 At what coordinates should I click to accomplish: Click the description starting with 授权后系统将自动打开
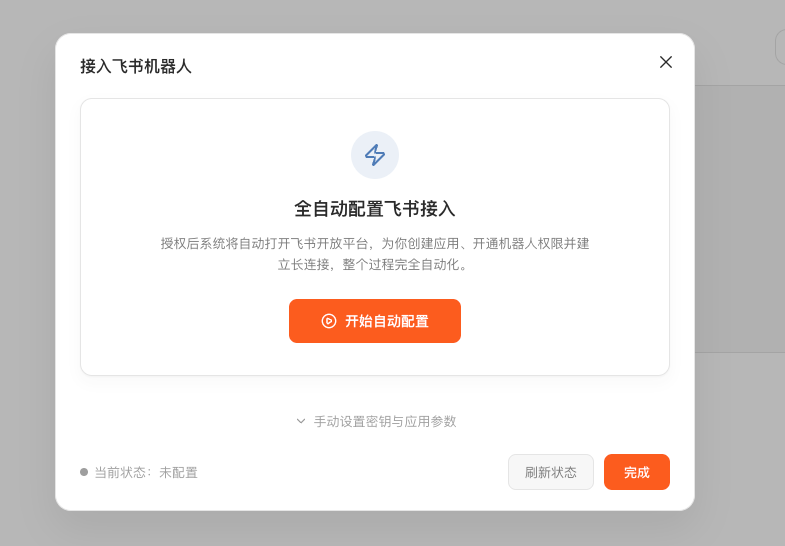point(375,243)
